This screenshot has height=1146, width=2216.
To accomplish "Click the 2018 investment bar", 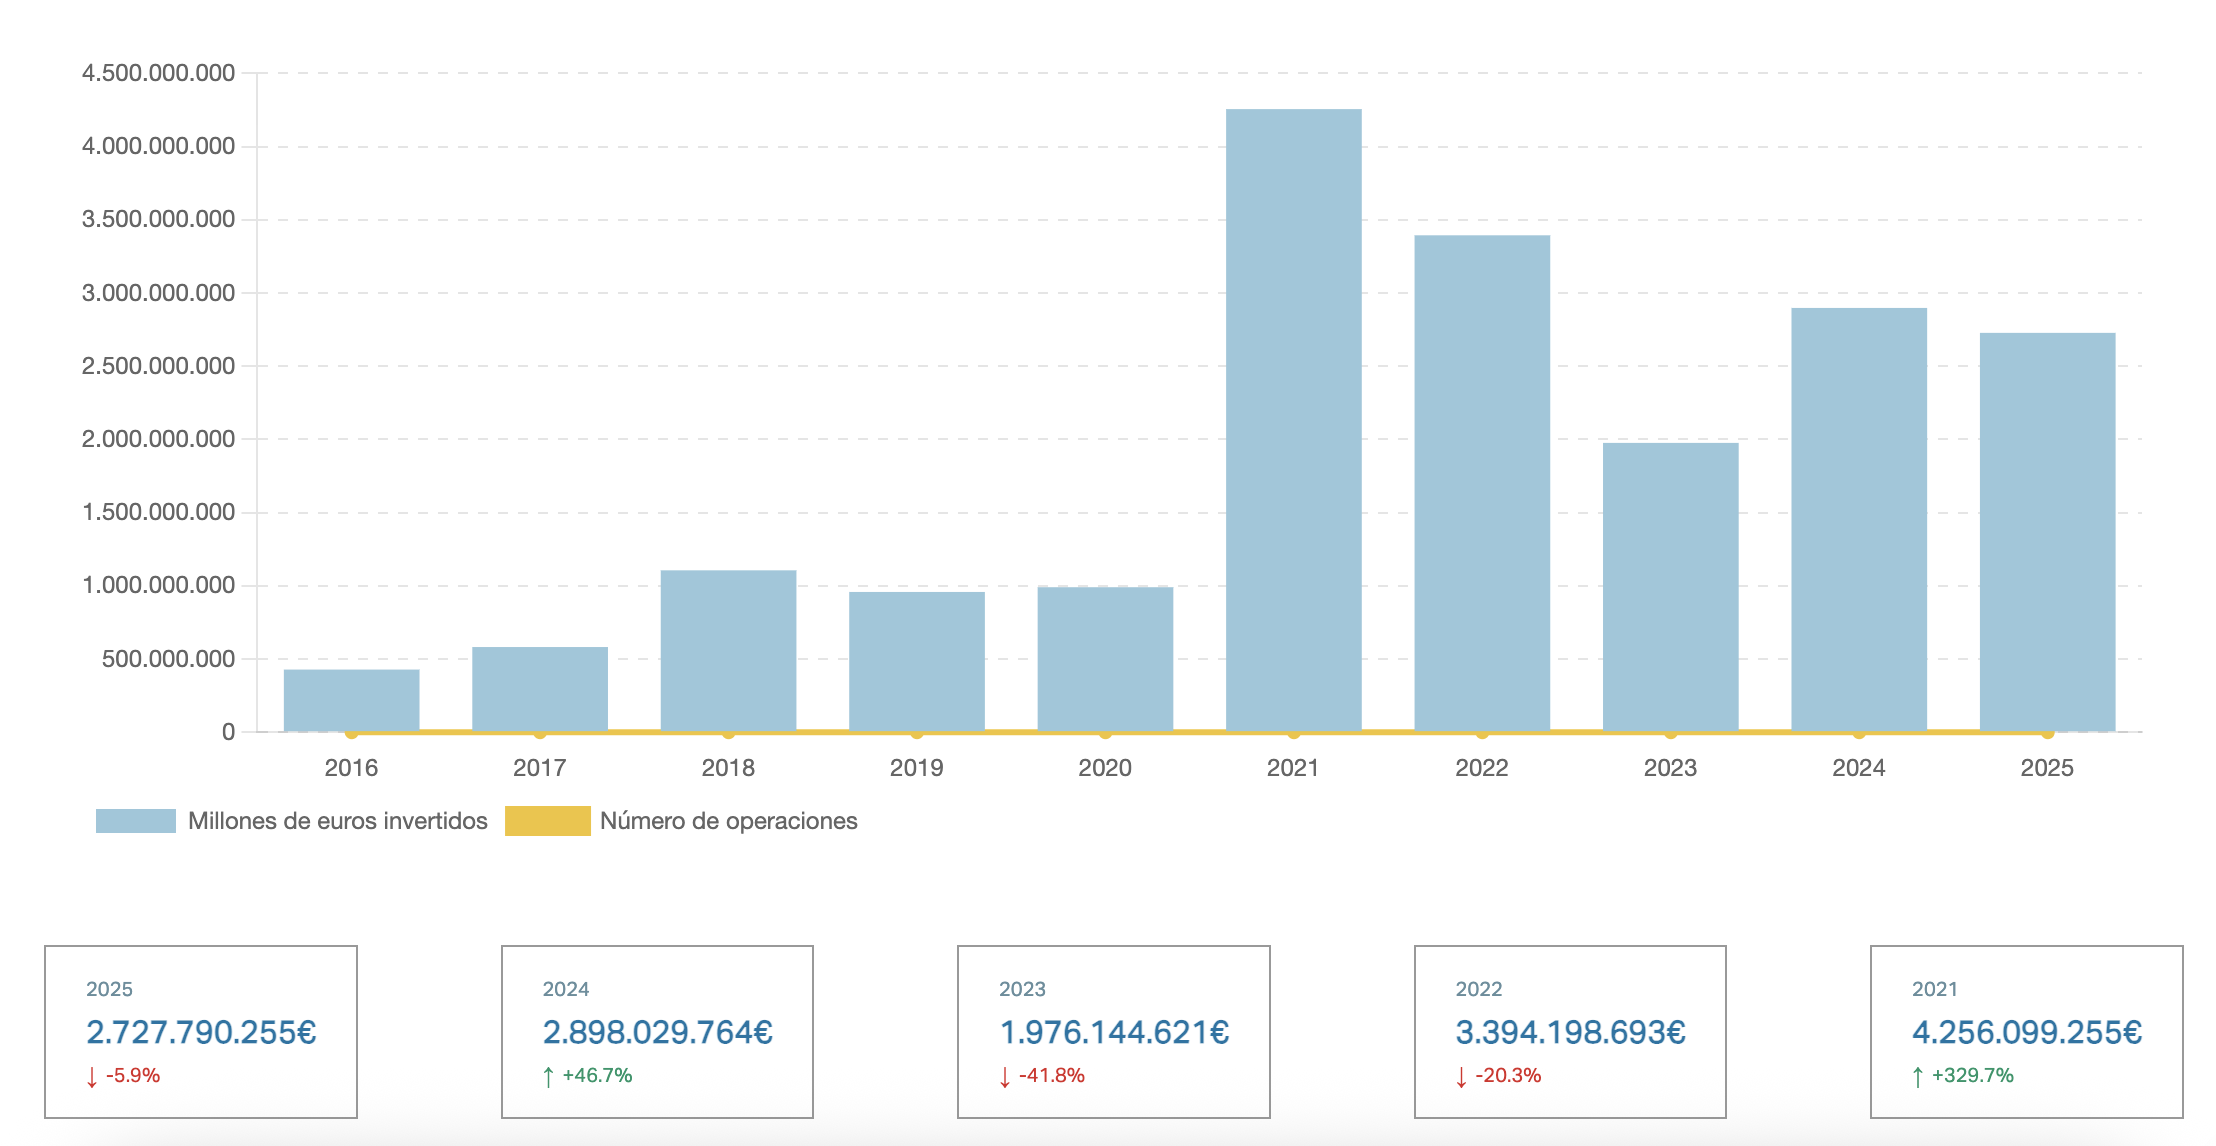I will tap(728, 650).
